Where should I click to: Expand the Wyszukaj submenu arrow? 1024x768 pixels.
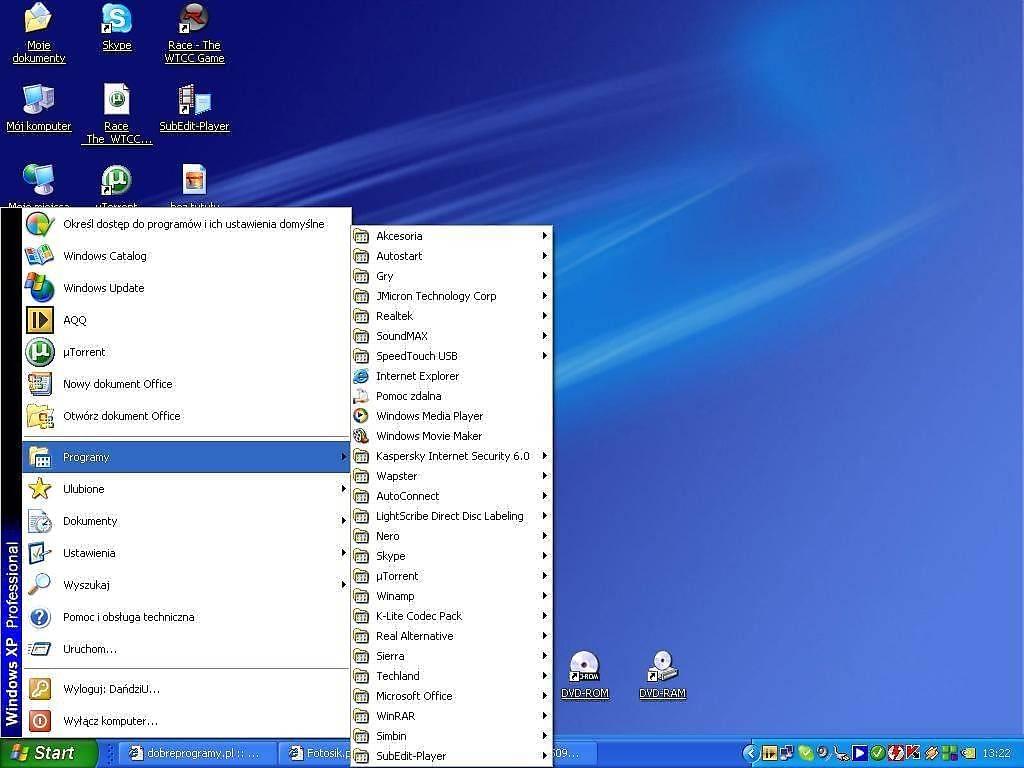[344, 584]
